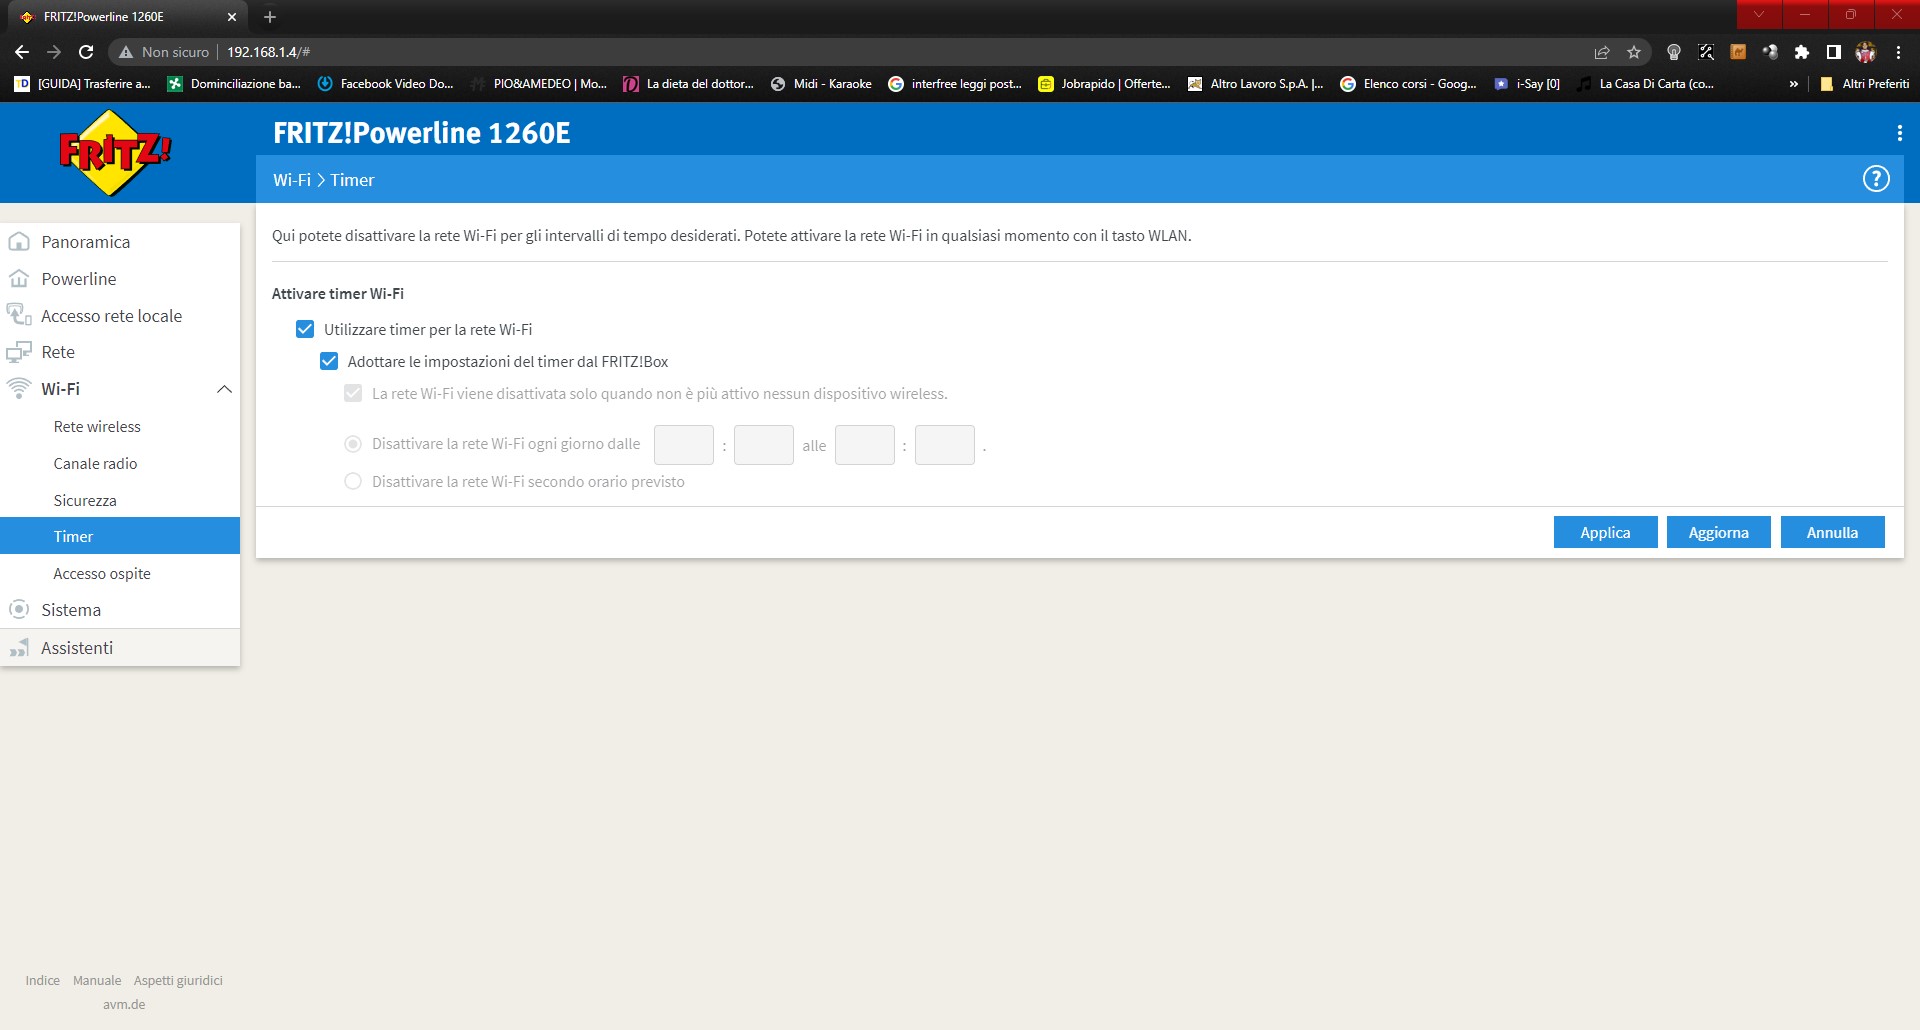
Task: Click the Indice footer link
Action: [43, 980]
